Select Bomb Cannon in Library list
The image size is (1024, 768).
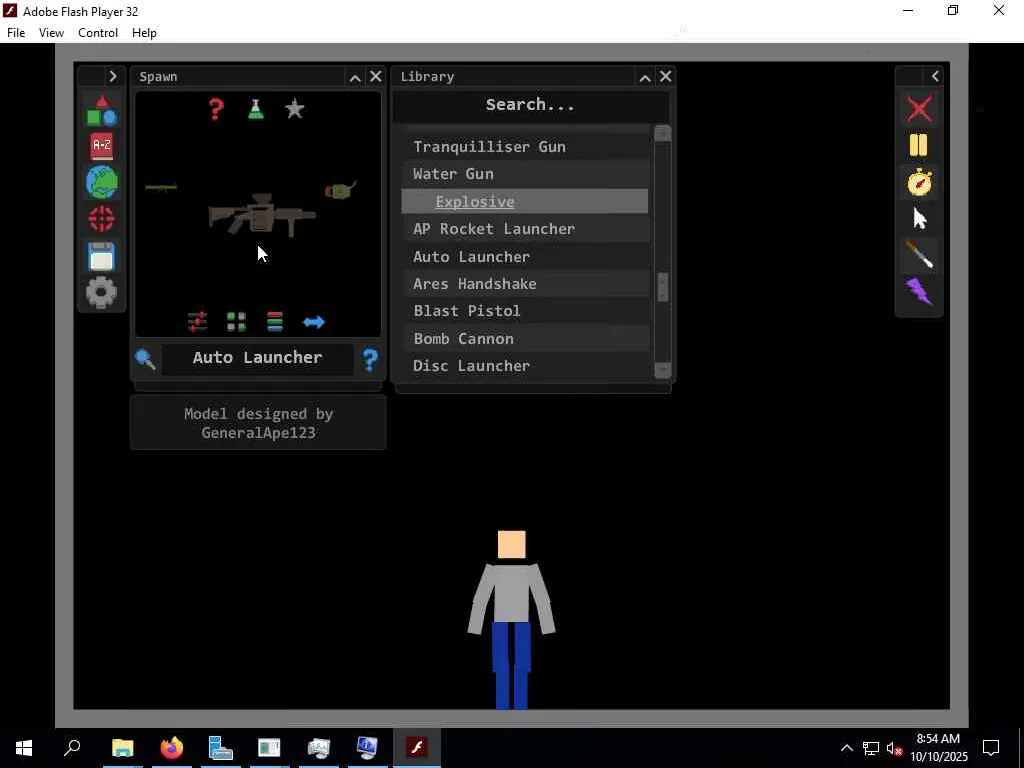[x=524, y=338]
